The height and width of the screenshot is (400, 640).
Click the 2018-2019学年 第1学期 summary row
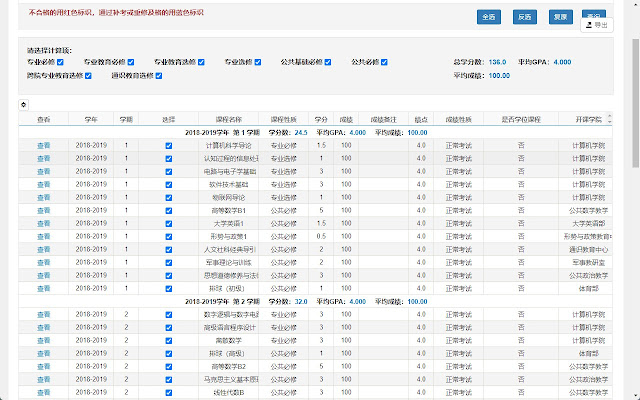316,133
